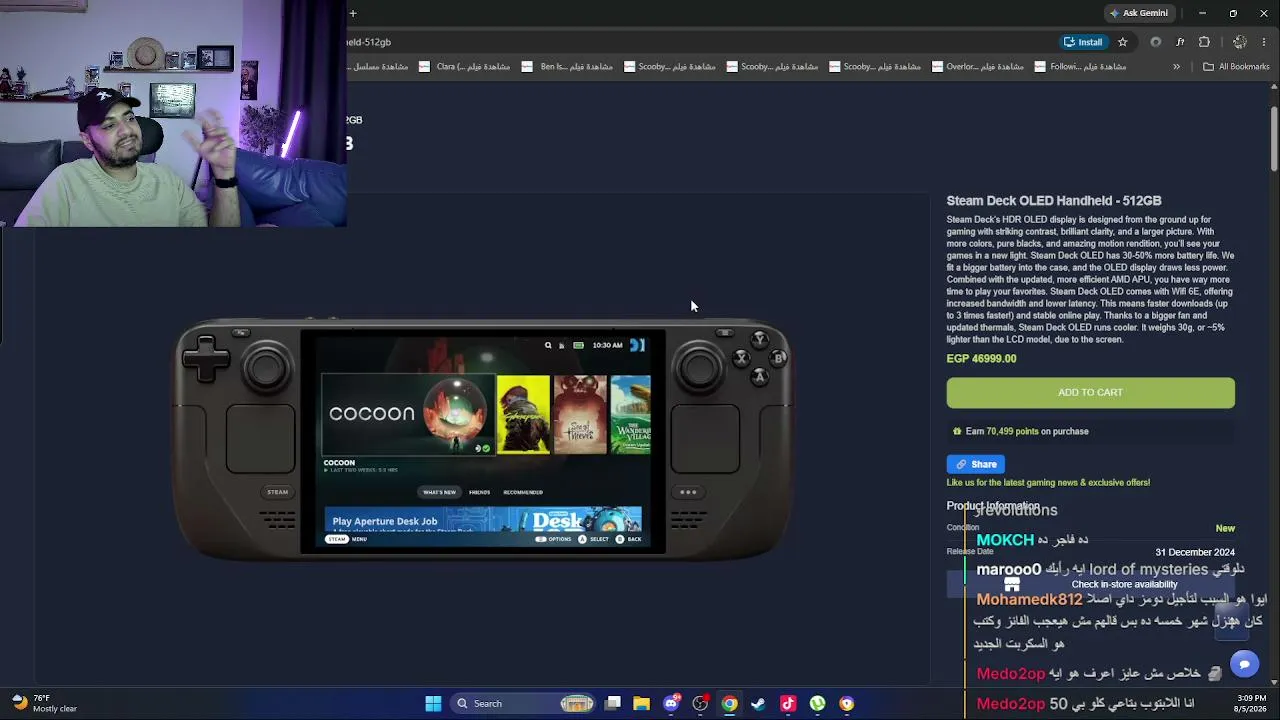The width and height of the screenshot is (1280, 720).
Task: Share the product with the Share button
Action: coord(976,464)
